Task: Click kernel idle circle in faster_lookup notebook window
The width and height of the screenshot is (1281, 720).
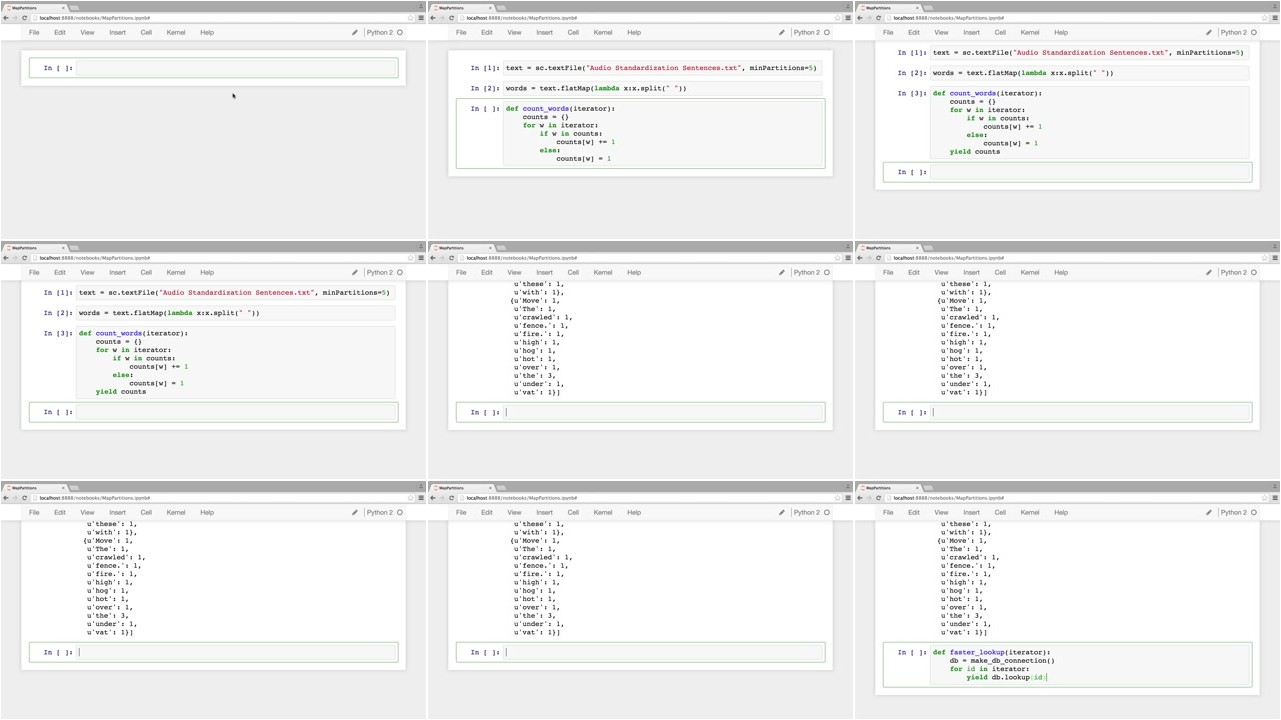Action: pyautogui.click(x=1254, y=512)
